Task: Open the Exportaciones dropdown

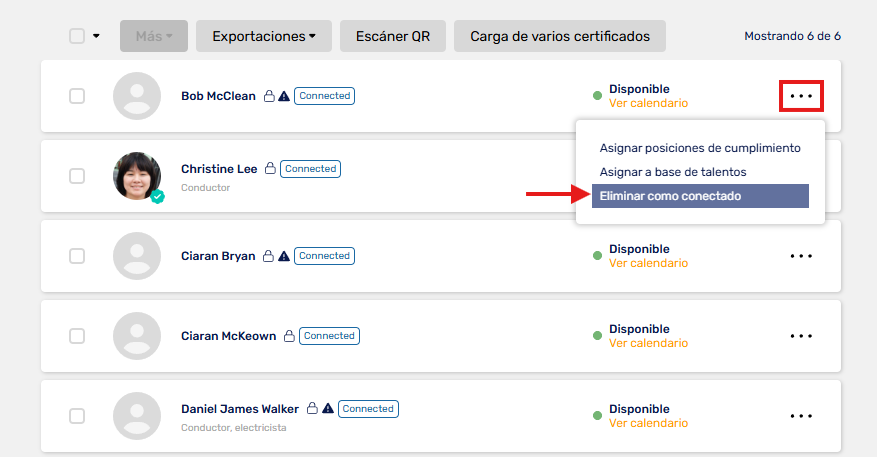Action: tap(264, 36)
